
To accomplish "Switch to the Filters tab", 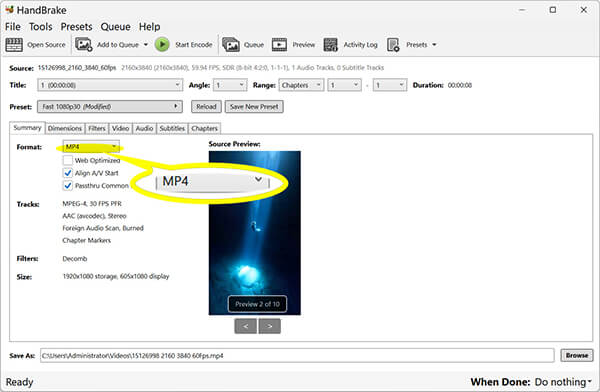I will click(97, 128).
